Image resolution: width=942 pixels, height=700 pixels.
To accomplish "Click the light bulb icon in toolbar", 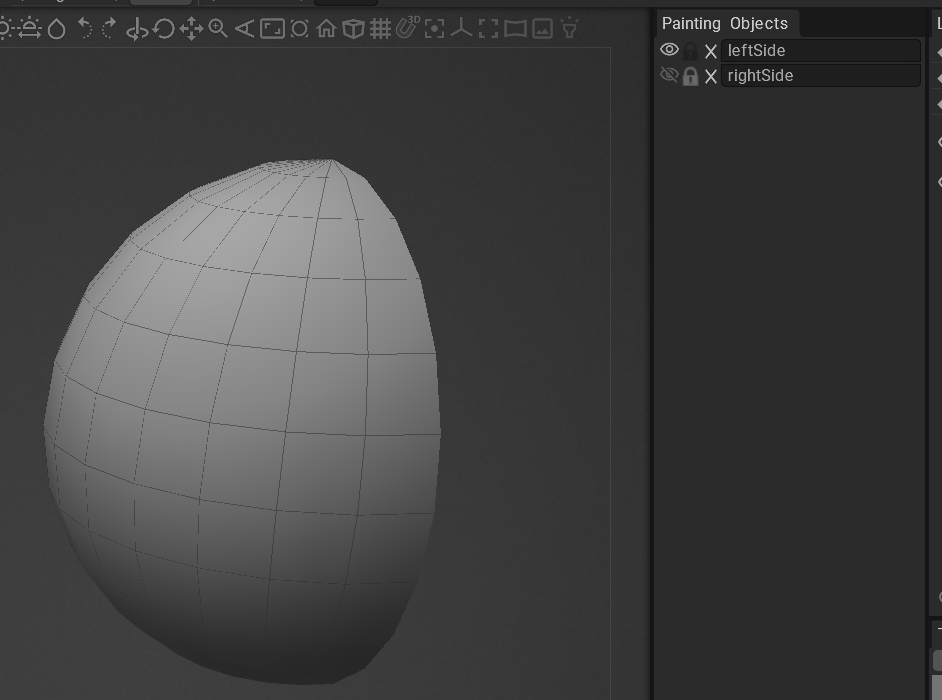I will [x=569, y=28].
